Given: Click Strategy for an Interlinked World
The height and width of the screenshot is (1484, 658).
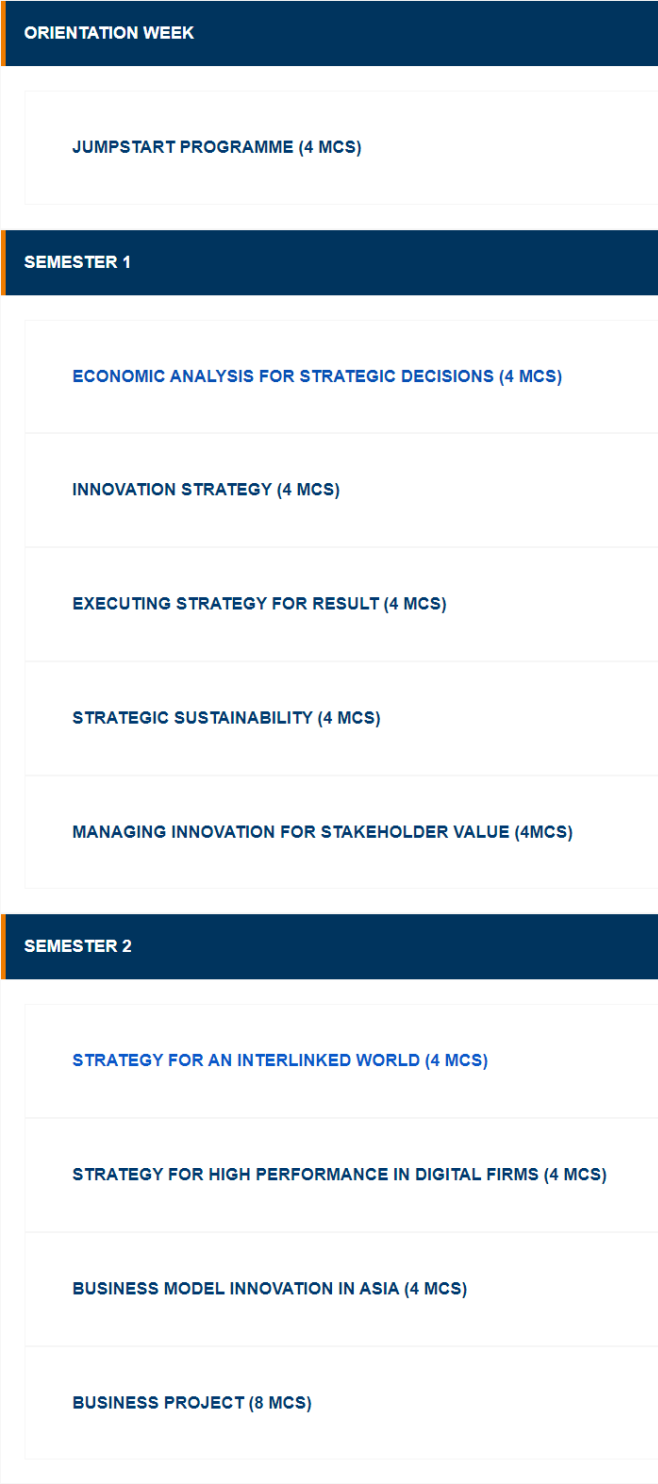Looking at the screenshot, I should (x=279, y=1060).
